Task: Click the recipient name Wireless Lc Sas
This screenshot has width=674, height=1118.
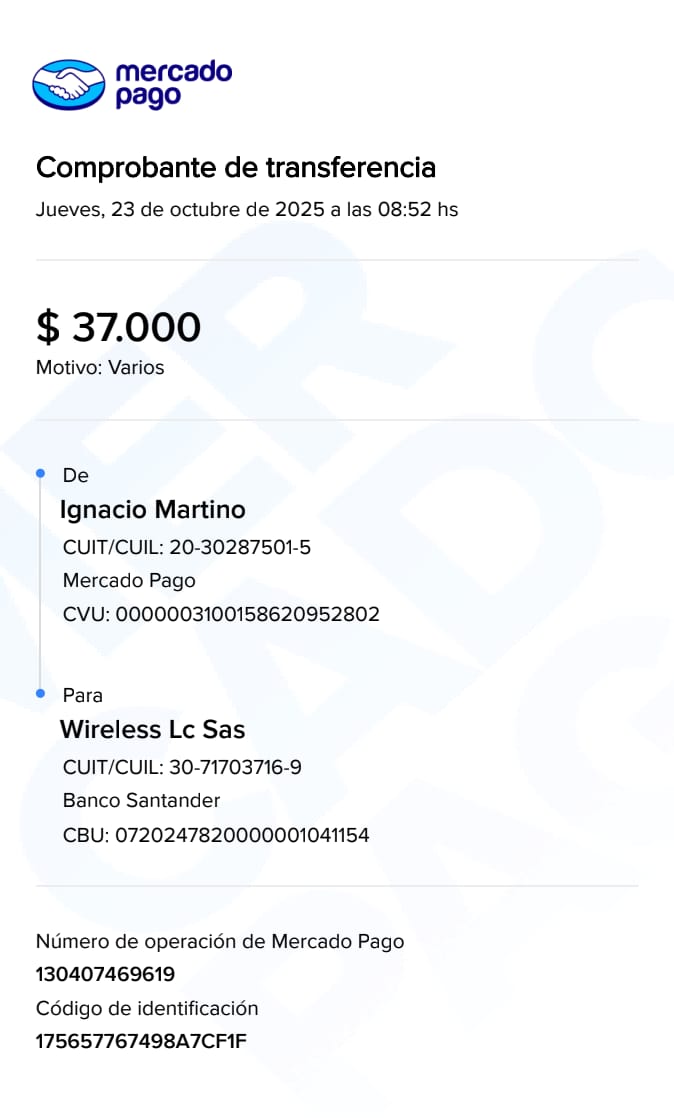Action: 152,729
